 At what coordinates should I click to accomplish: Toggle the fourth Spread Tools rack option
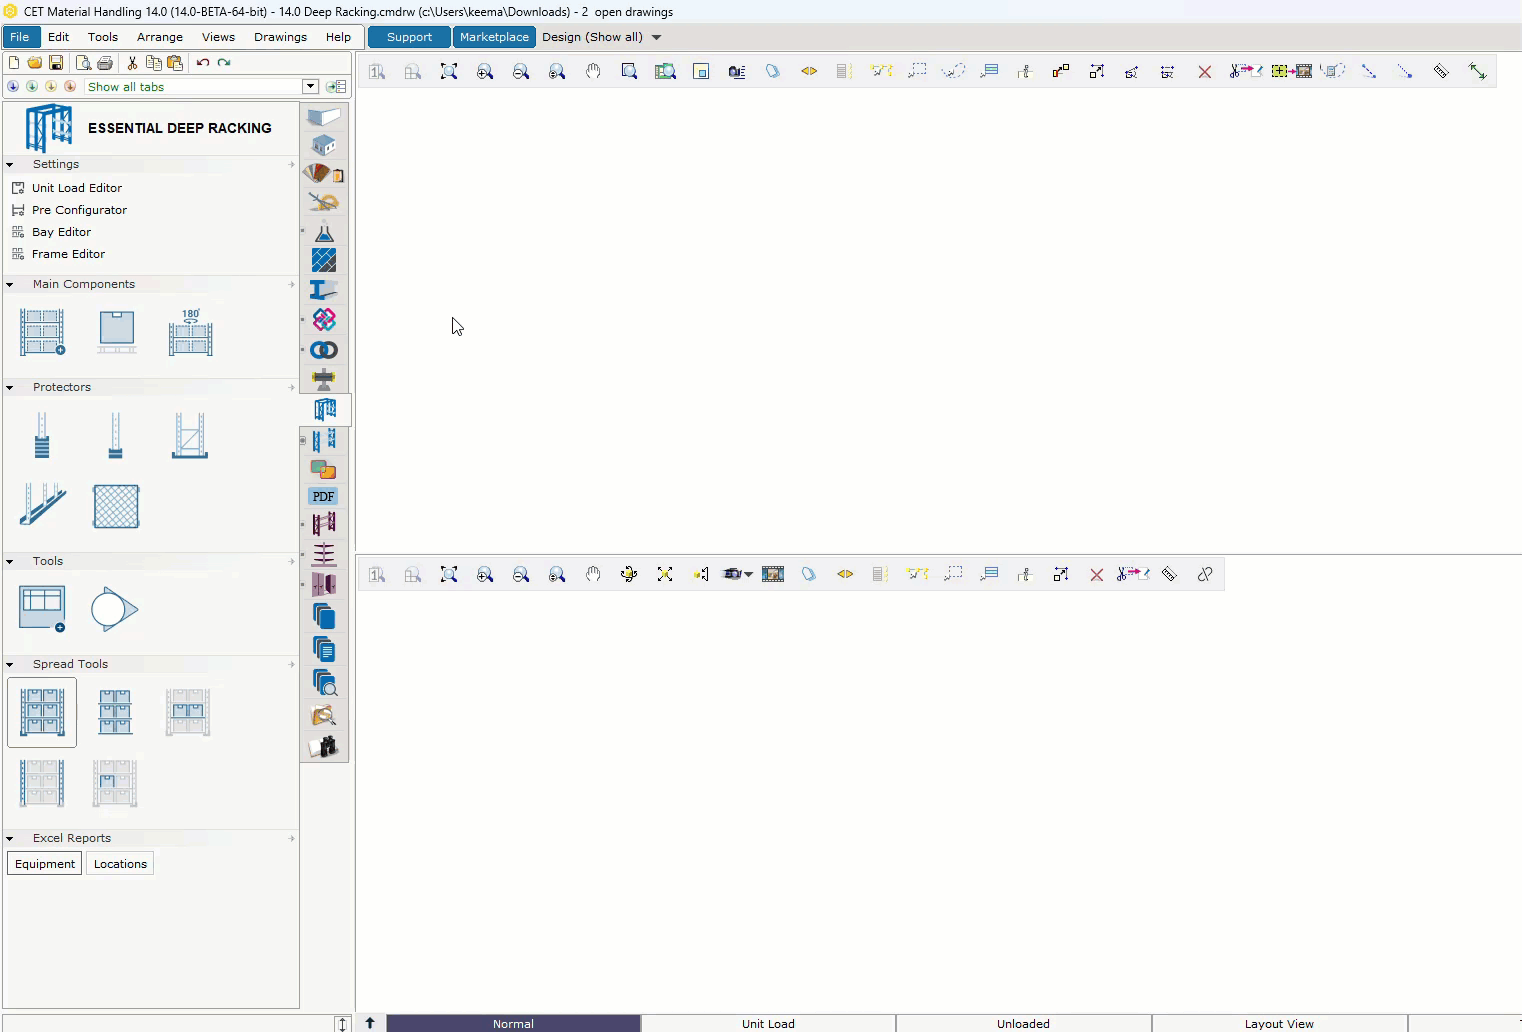click(x=42, y=783)
